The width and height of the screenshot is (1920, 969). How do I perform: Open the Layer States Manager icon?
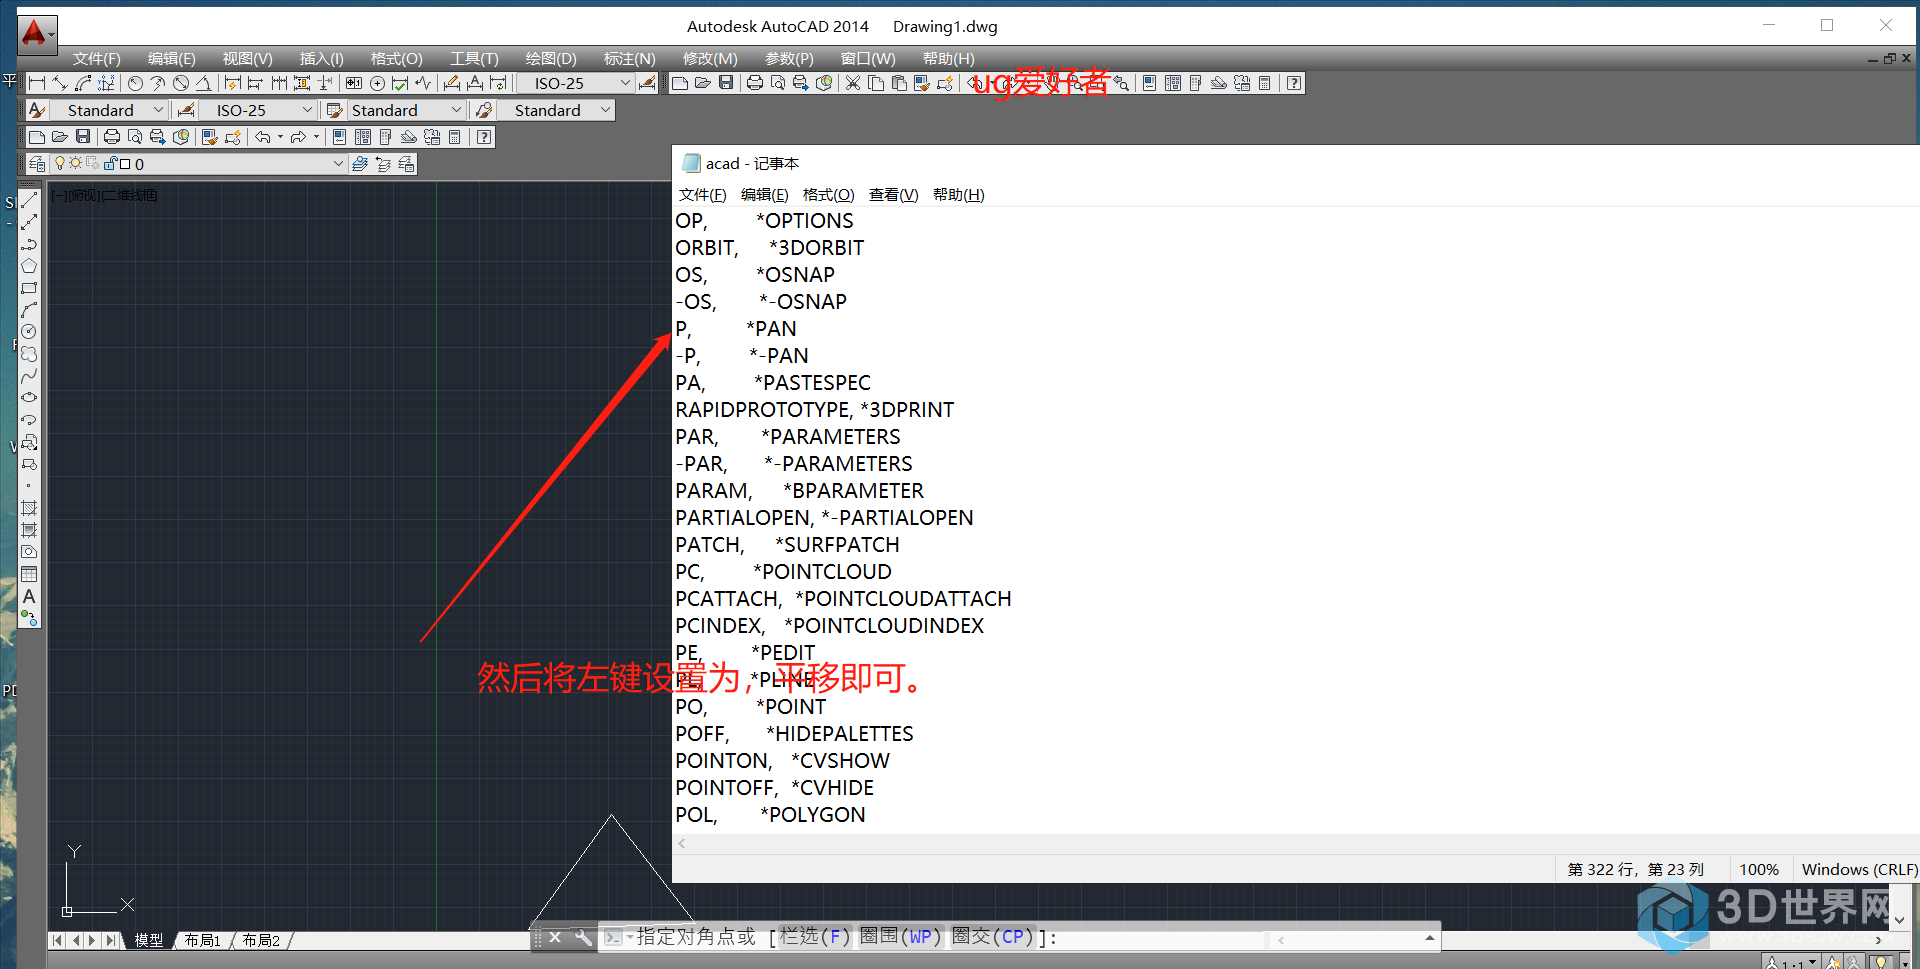407,164
